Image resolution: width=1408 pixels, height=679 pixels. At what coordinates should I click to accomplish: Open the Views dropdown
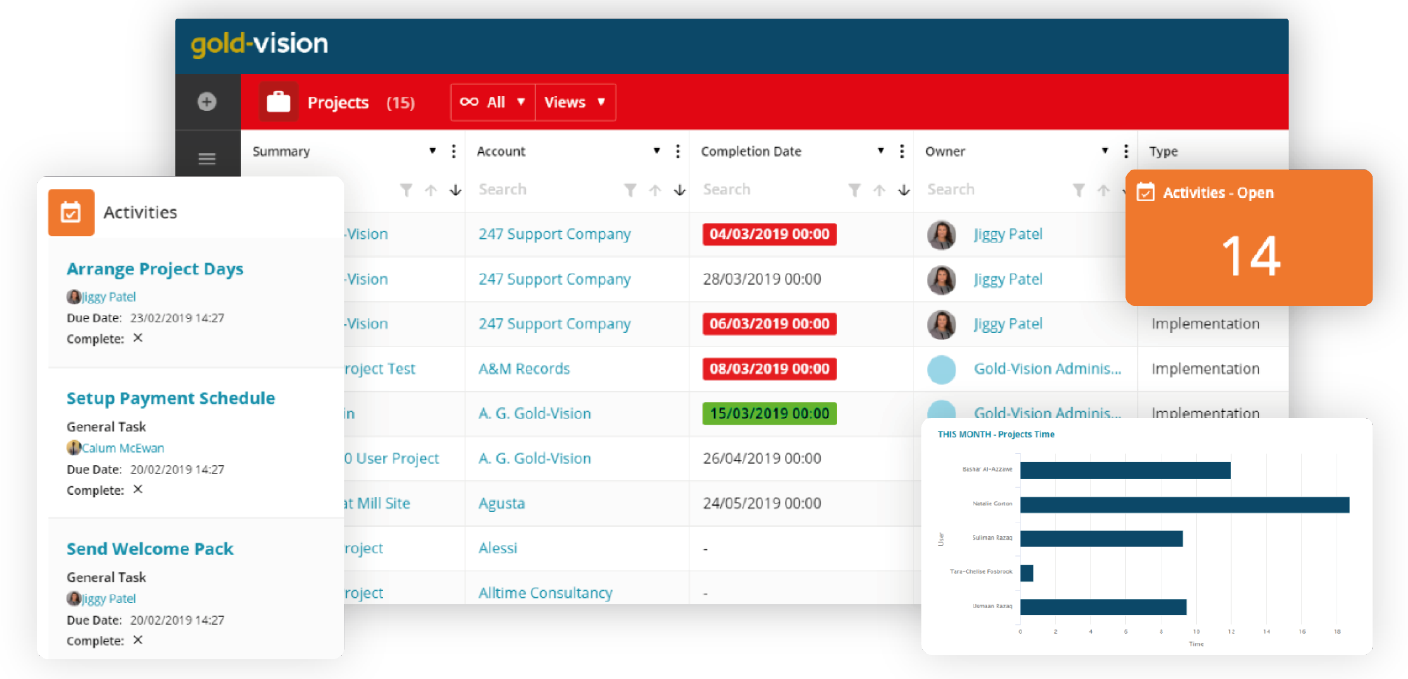tap(575, 102)
